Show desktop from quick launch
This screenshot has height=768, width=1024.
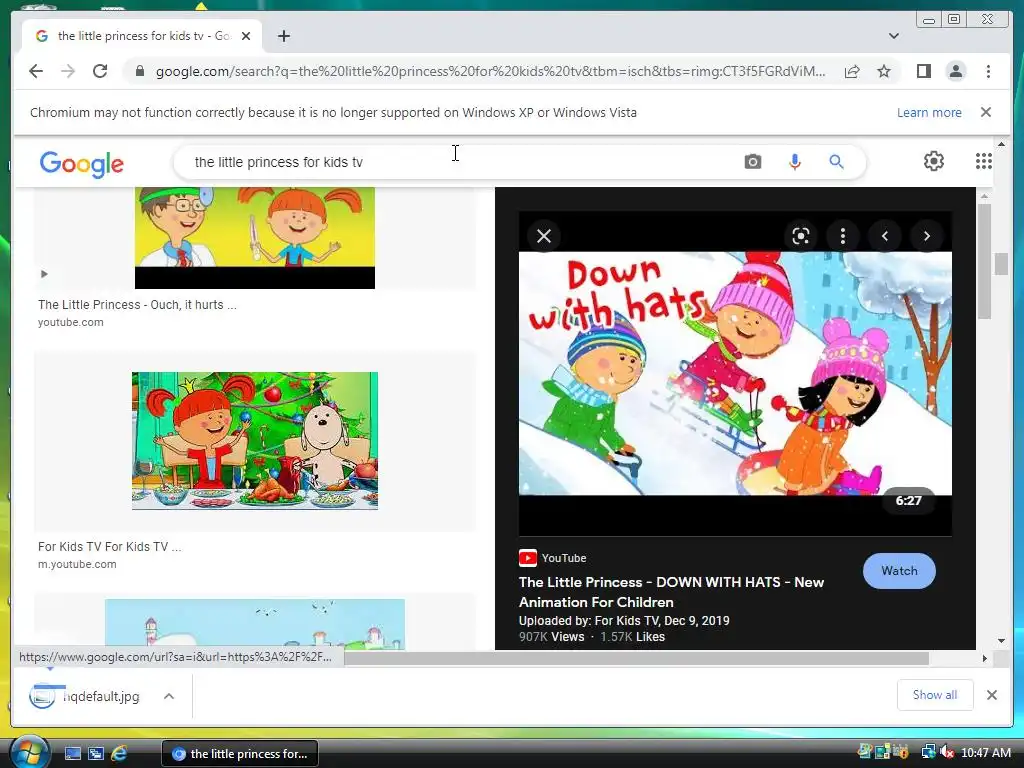pyautogui.click(x=72, y=753)
